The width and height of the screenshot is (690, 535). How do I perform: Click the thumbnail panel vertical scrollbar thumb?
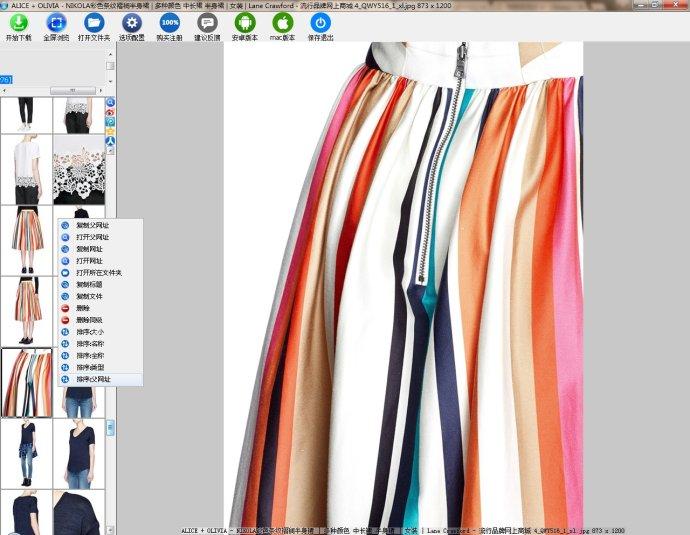click(110, 427)
